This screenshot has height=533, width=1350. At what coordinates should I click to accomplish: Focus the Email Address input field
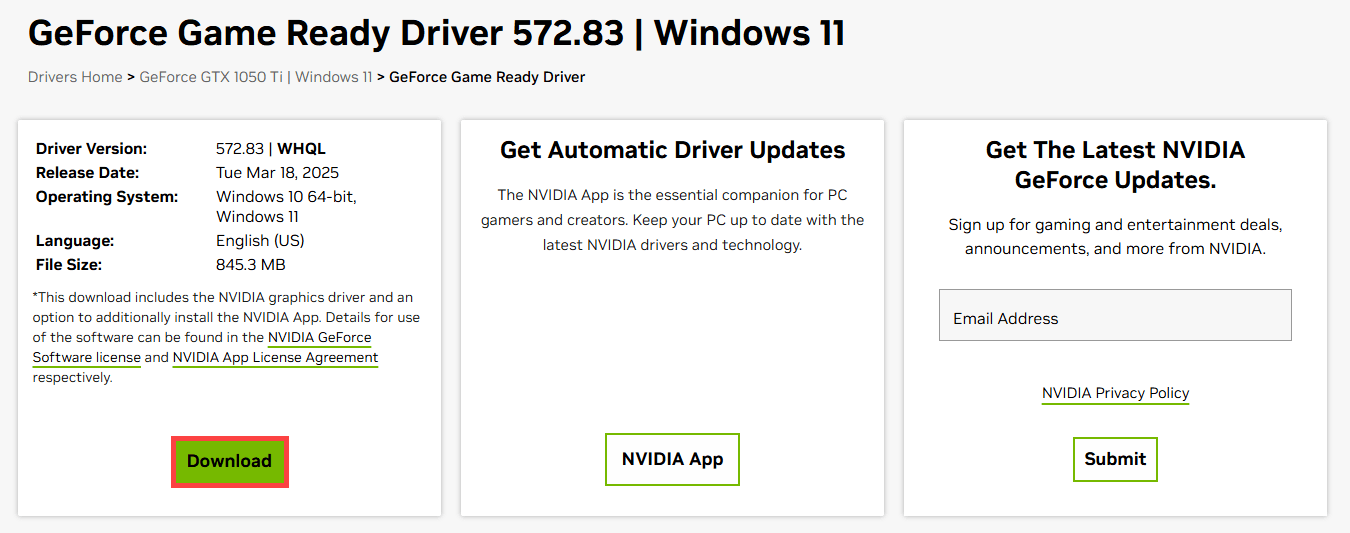(1114, 318)
